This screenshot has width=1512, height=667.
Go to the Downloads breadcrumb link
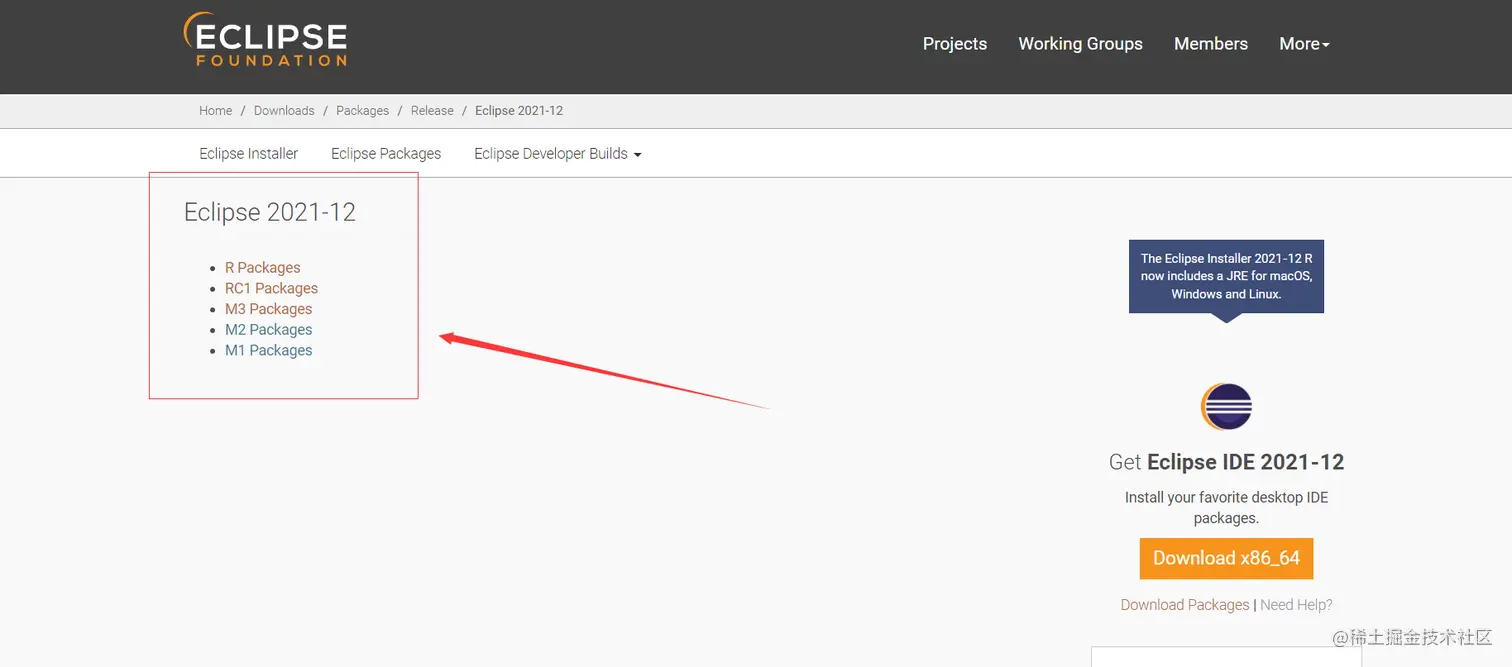tap(284, 111)
